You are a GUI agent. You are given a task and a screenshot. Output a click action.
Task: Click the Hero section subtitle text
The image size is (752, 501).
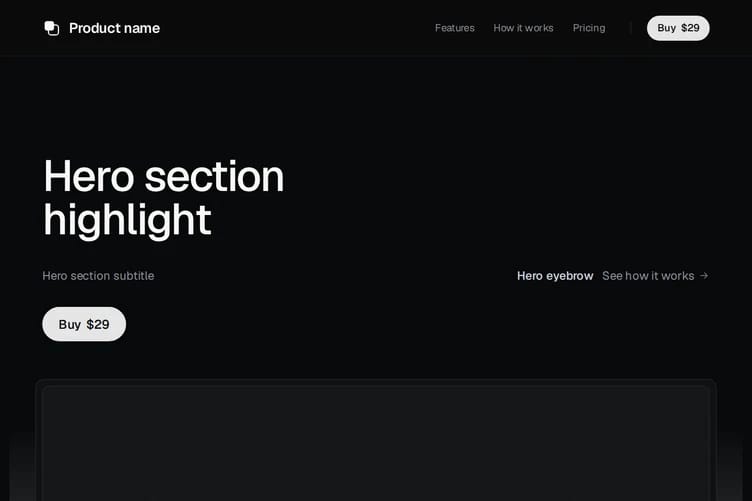pos(98,276)
